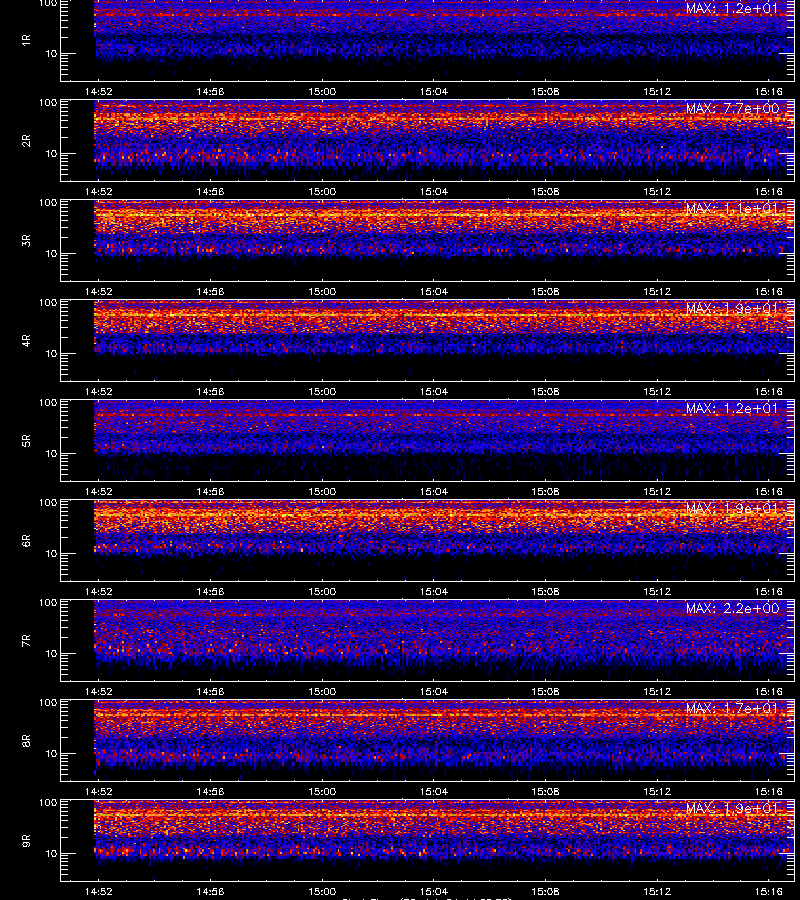Click the 14:56 time tick under panel 5R
Image resolution: width=800 pixels, height=900 pixels.
(x=210, y=491)
